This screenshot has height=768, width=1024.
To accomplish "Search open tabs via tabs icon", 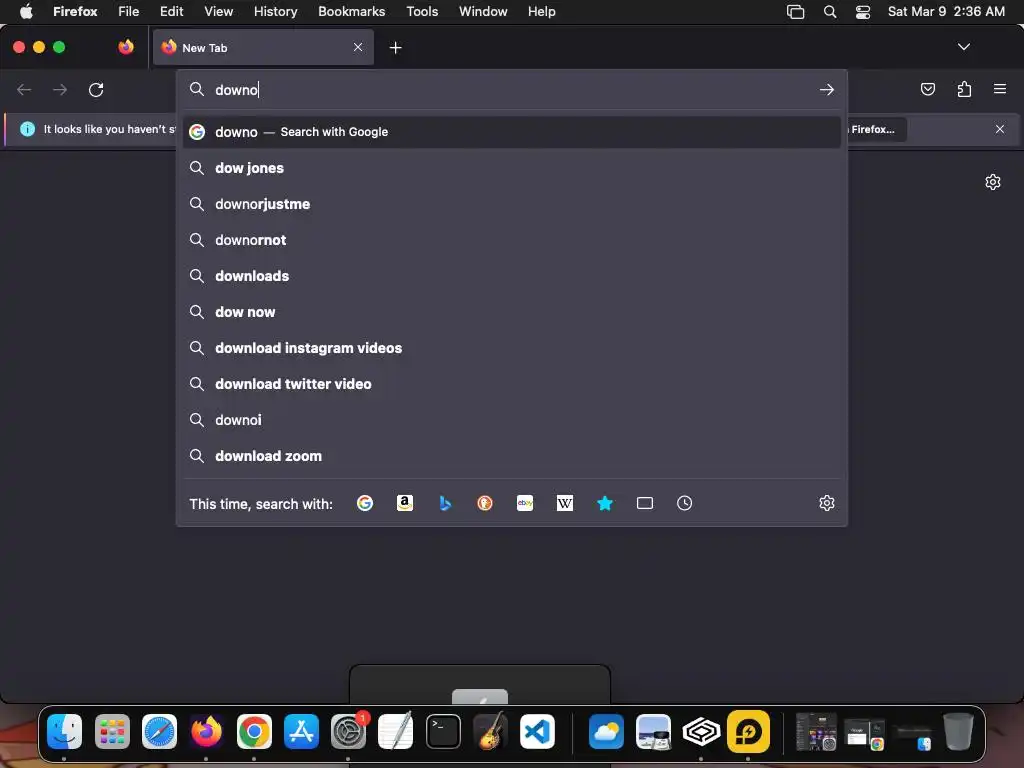I will [x=645, y=503].
